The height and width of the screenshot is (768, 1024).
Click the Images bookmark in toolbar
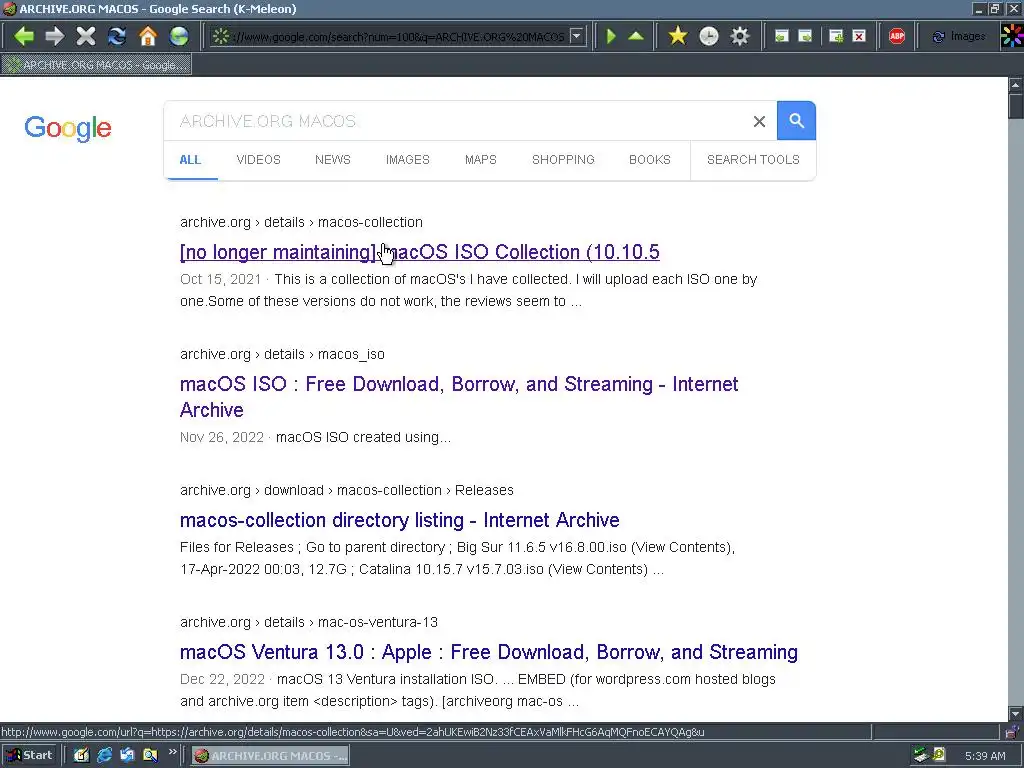click(959, 36)
